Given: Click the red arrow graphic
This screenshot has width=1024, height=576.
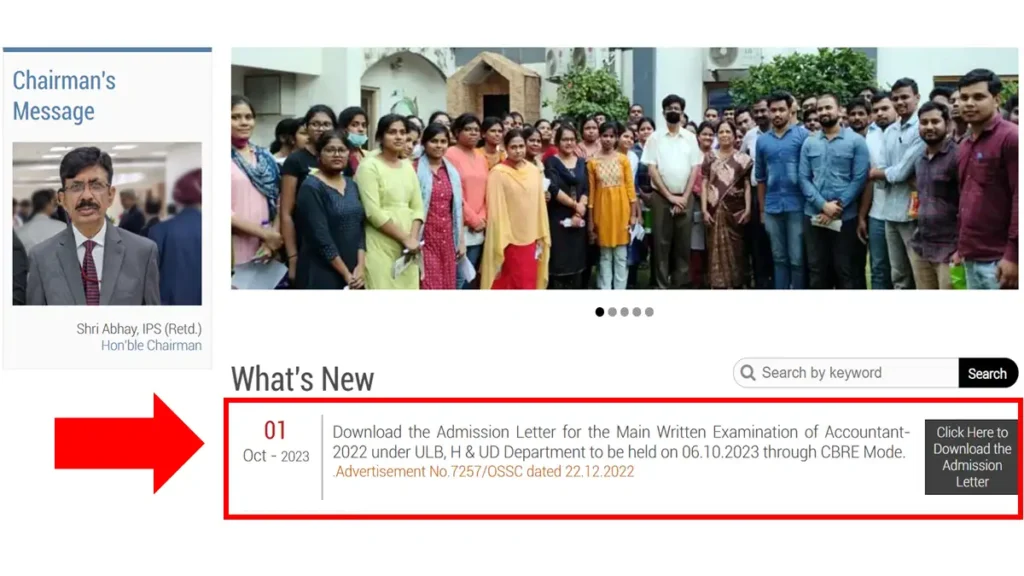Looking at the screenshot, I should tap(129, 443).
